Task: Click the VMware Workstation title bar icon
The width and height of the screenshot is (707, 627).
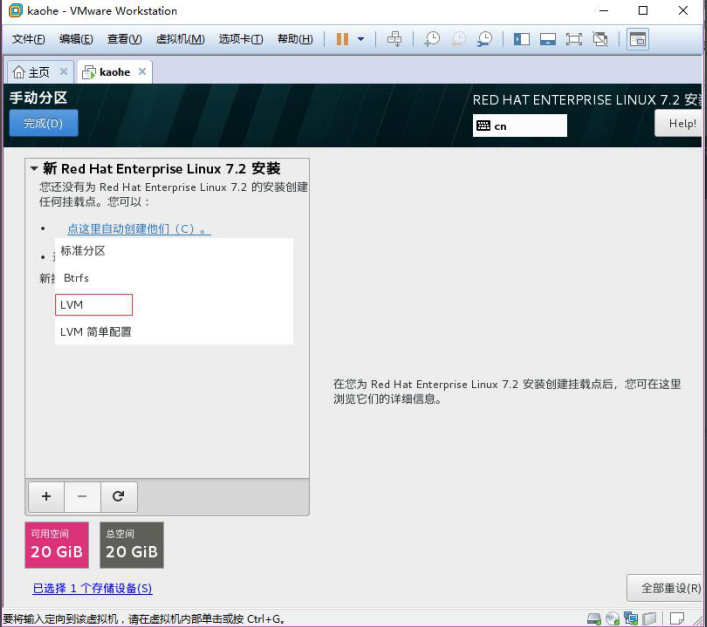Action: point(15,10)
